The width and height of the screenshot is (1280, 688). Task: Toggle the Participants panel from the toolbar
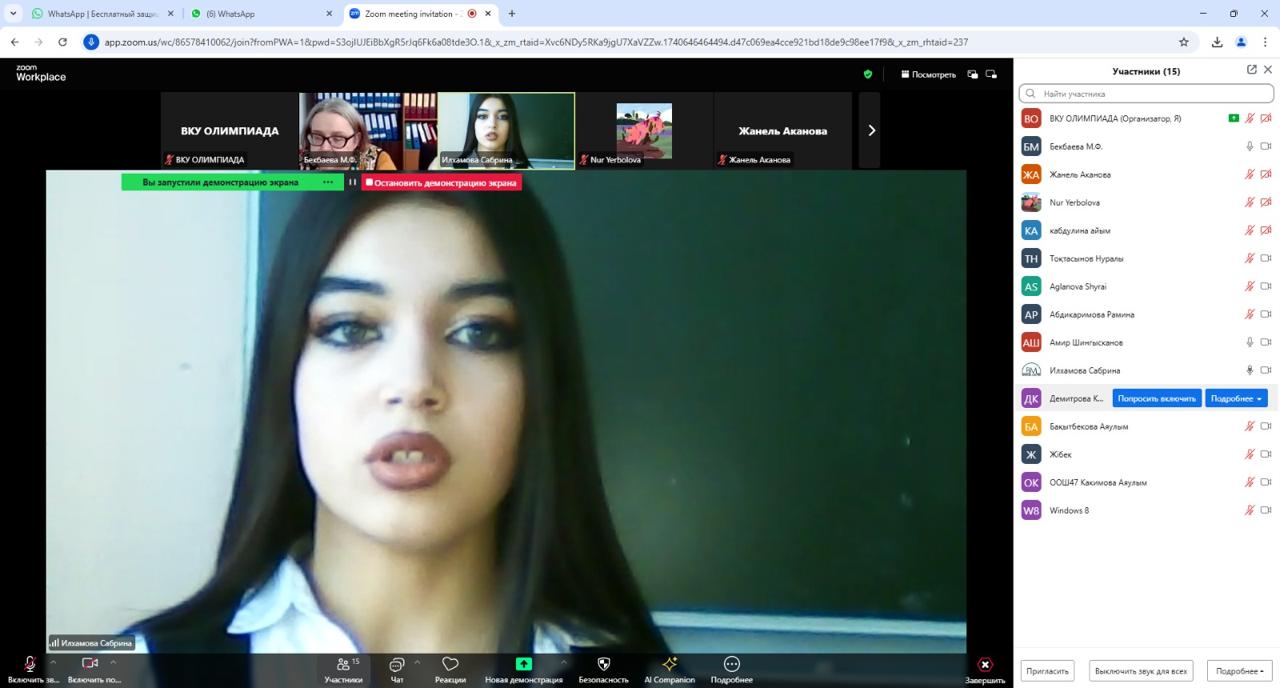[344, 665]
